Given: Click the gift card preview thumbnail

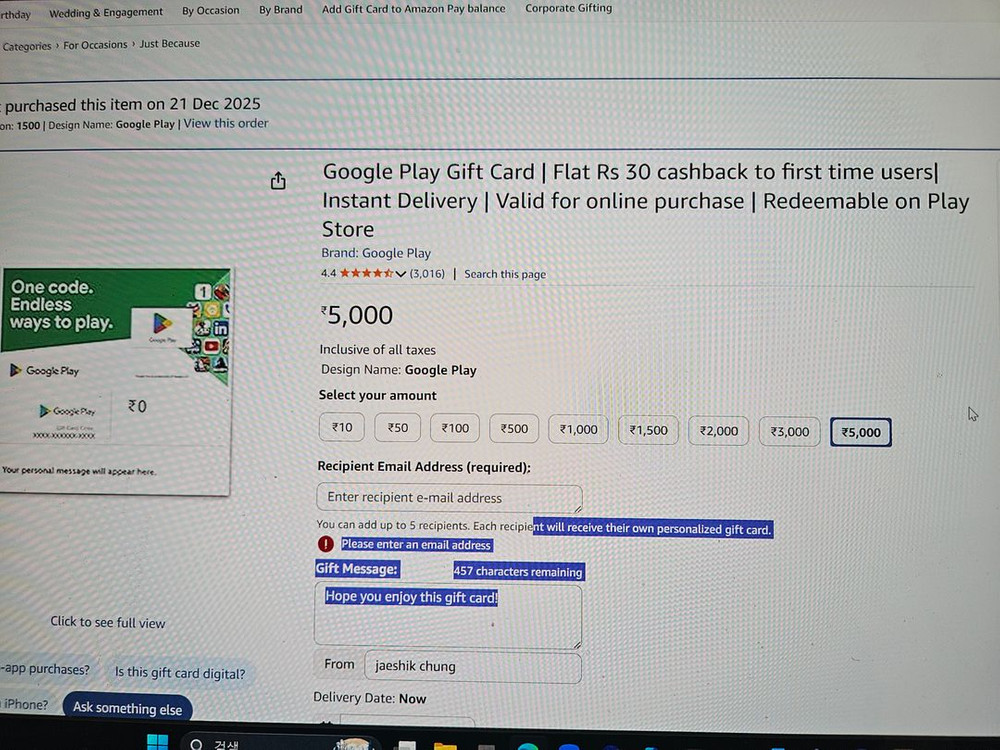Looking at the screenshot, I should (115, 381).
